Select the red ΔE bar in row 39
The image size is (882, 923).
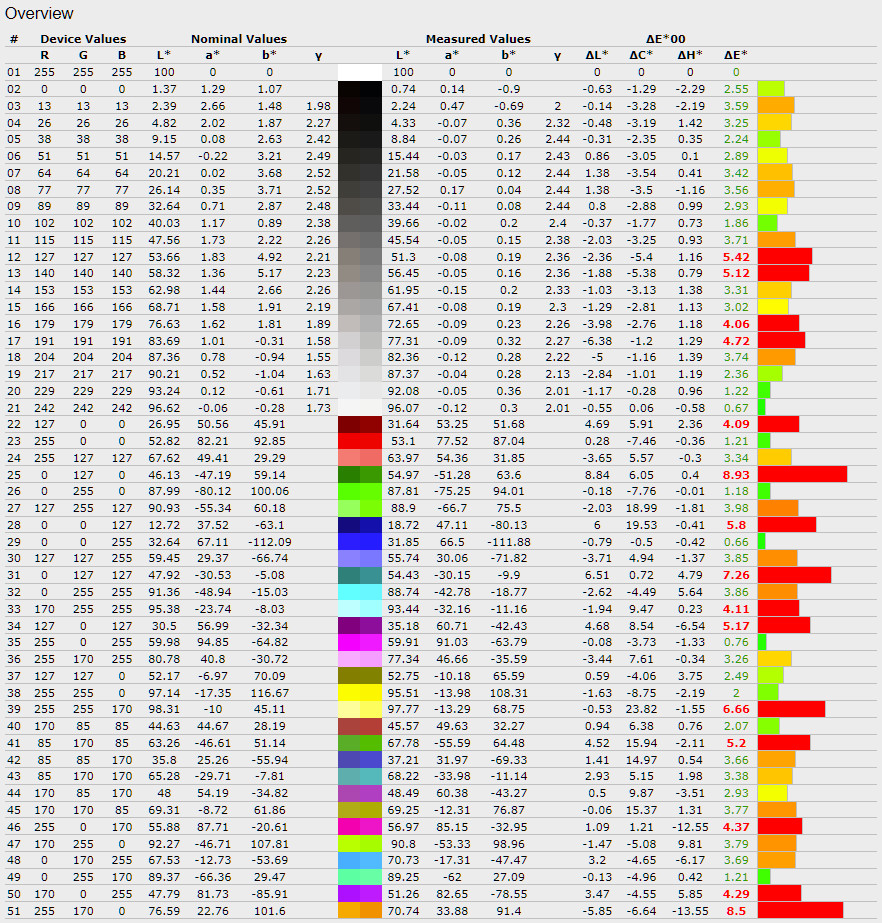(791, 709)
